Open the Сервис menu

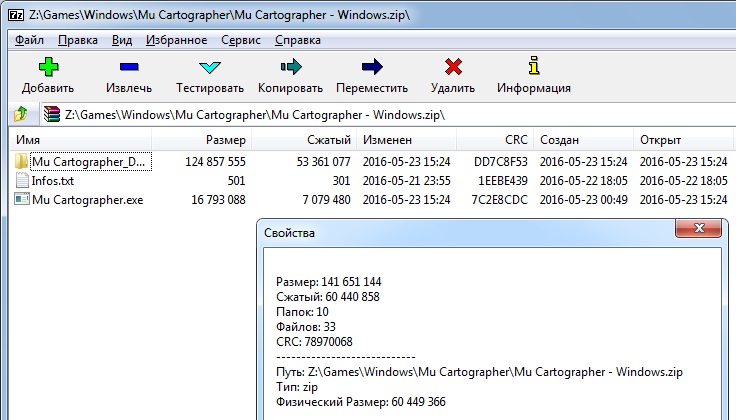click(x=241, y=40)
